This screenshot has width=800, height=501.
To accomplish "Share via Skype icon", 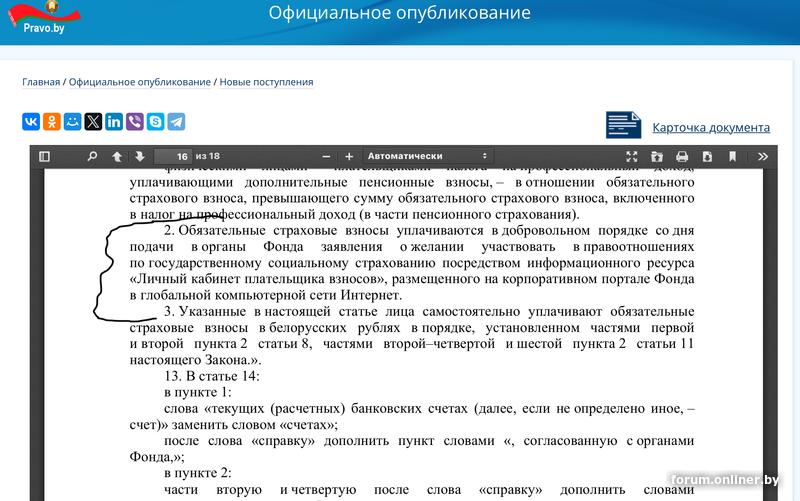I will (x=156, y=122).
